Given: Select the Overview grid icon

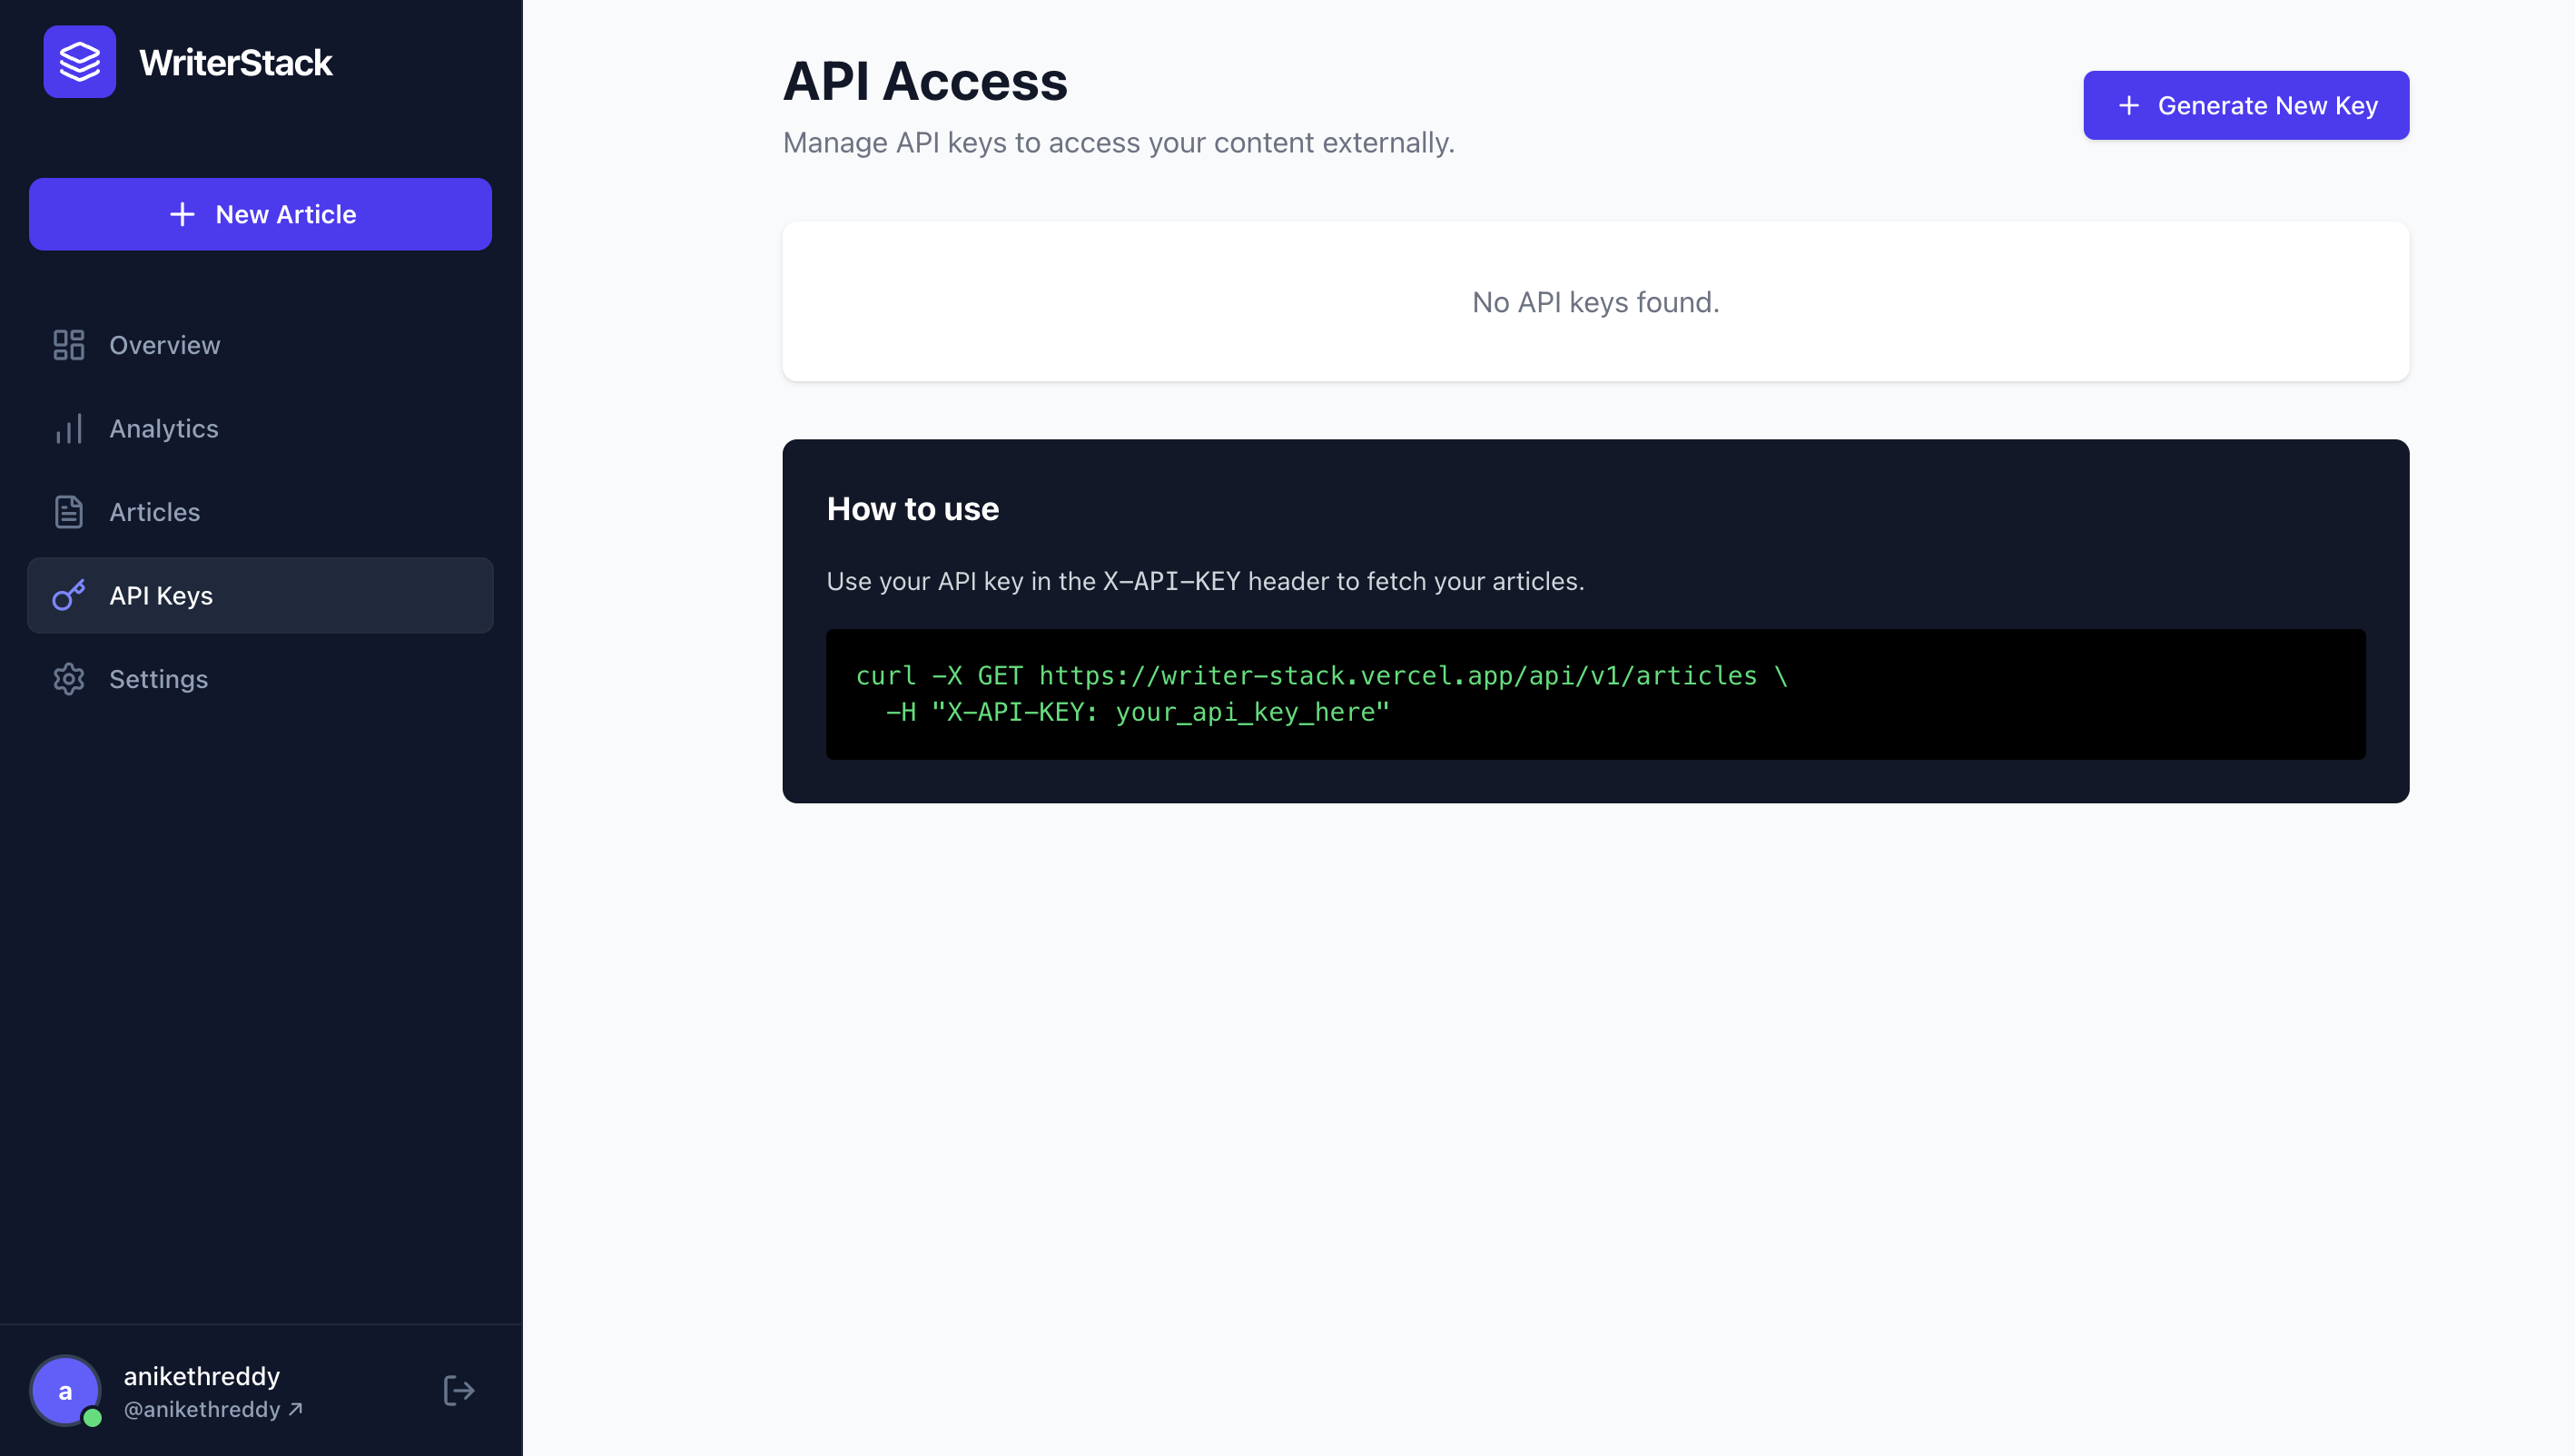Looking at the screenshot, I should tap(68, 345).
